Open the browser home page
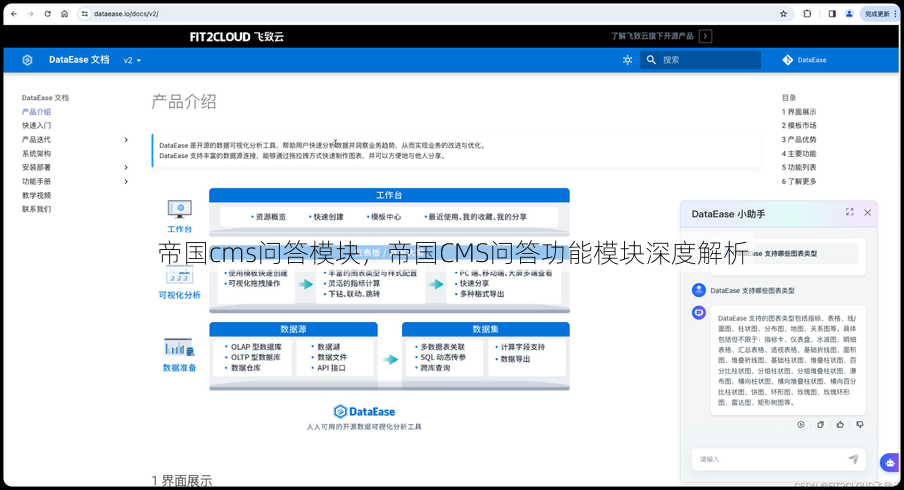Viewport: 904px width, 490px height. coord(65,14)
